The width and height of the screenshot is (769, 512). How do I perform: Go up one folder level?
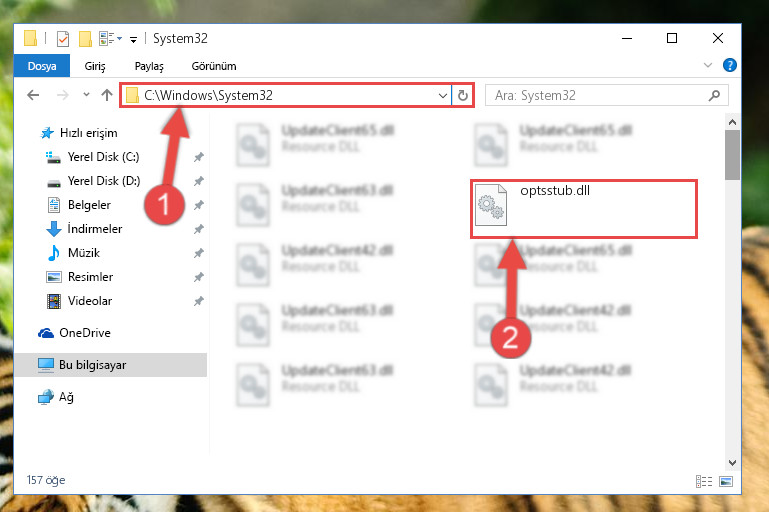(x=107, y=95)
